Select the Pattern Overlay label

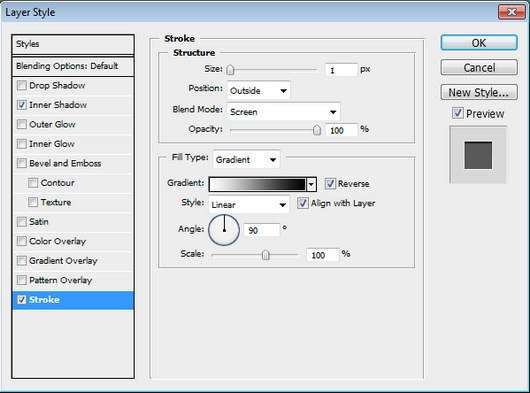click(61, 280)
